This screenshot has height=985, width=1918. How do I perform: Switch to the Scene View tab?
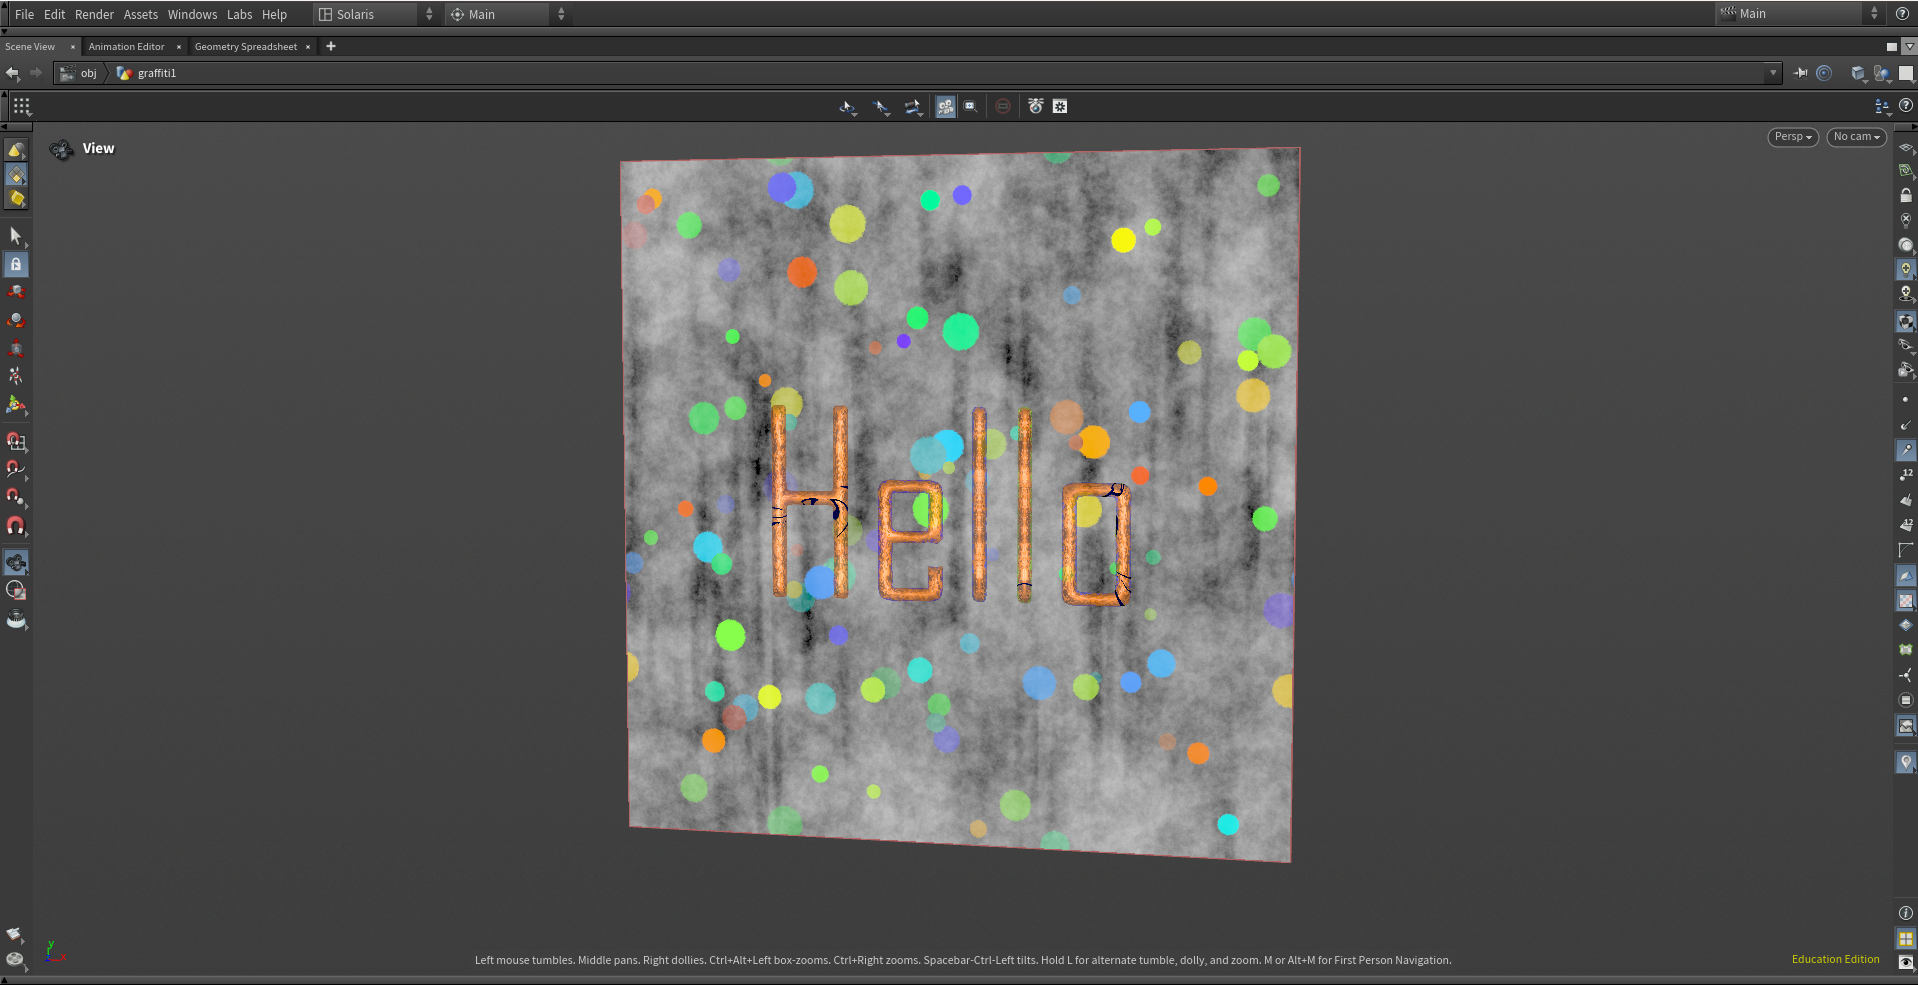[30, 46]
